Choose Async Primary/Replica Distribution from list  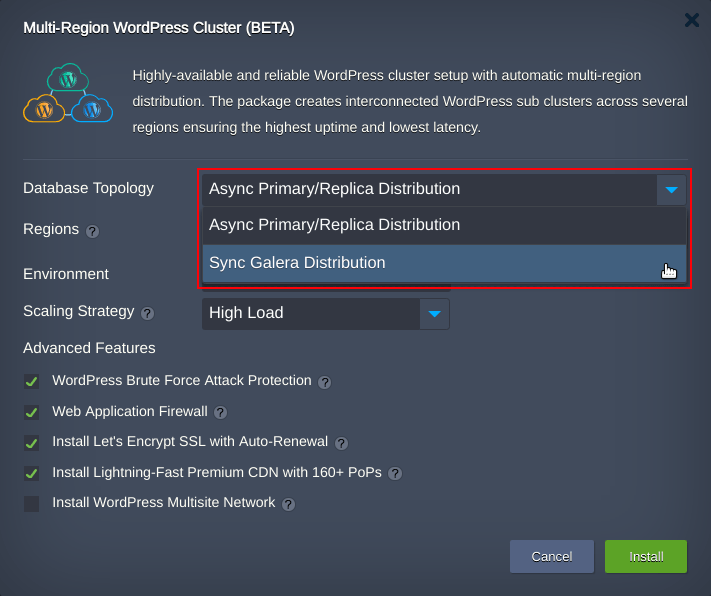tap(444, 225)
